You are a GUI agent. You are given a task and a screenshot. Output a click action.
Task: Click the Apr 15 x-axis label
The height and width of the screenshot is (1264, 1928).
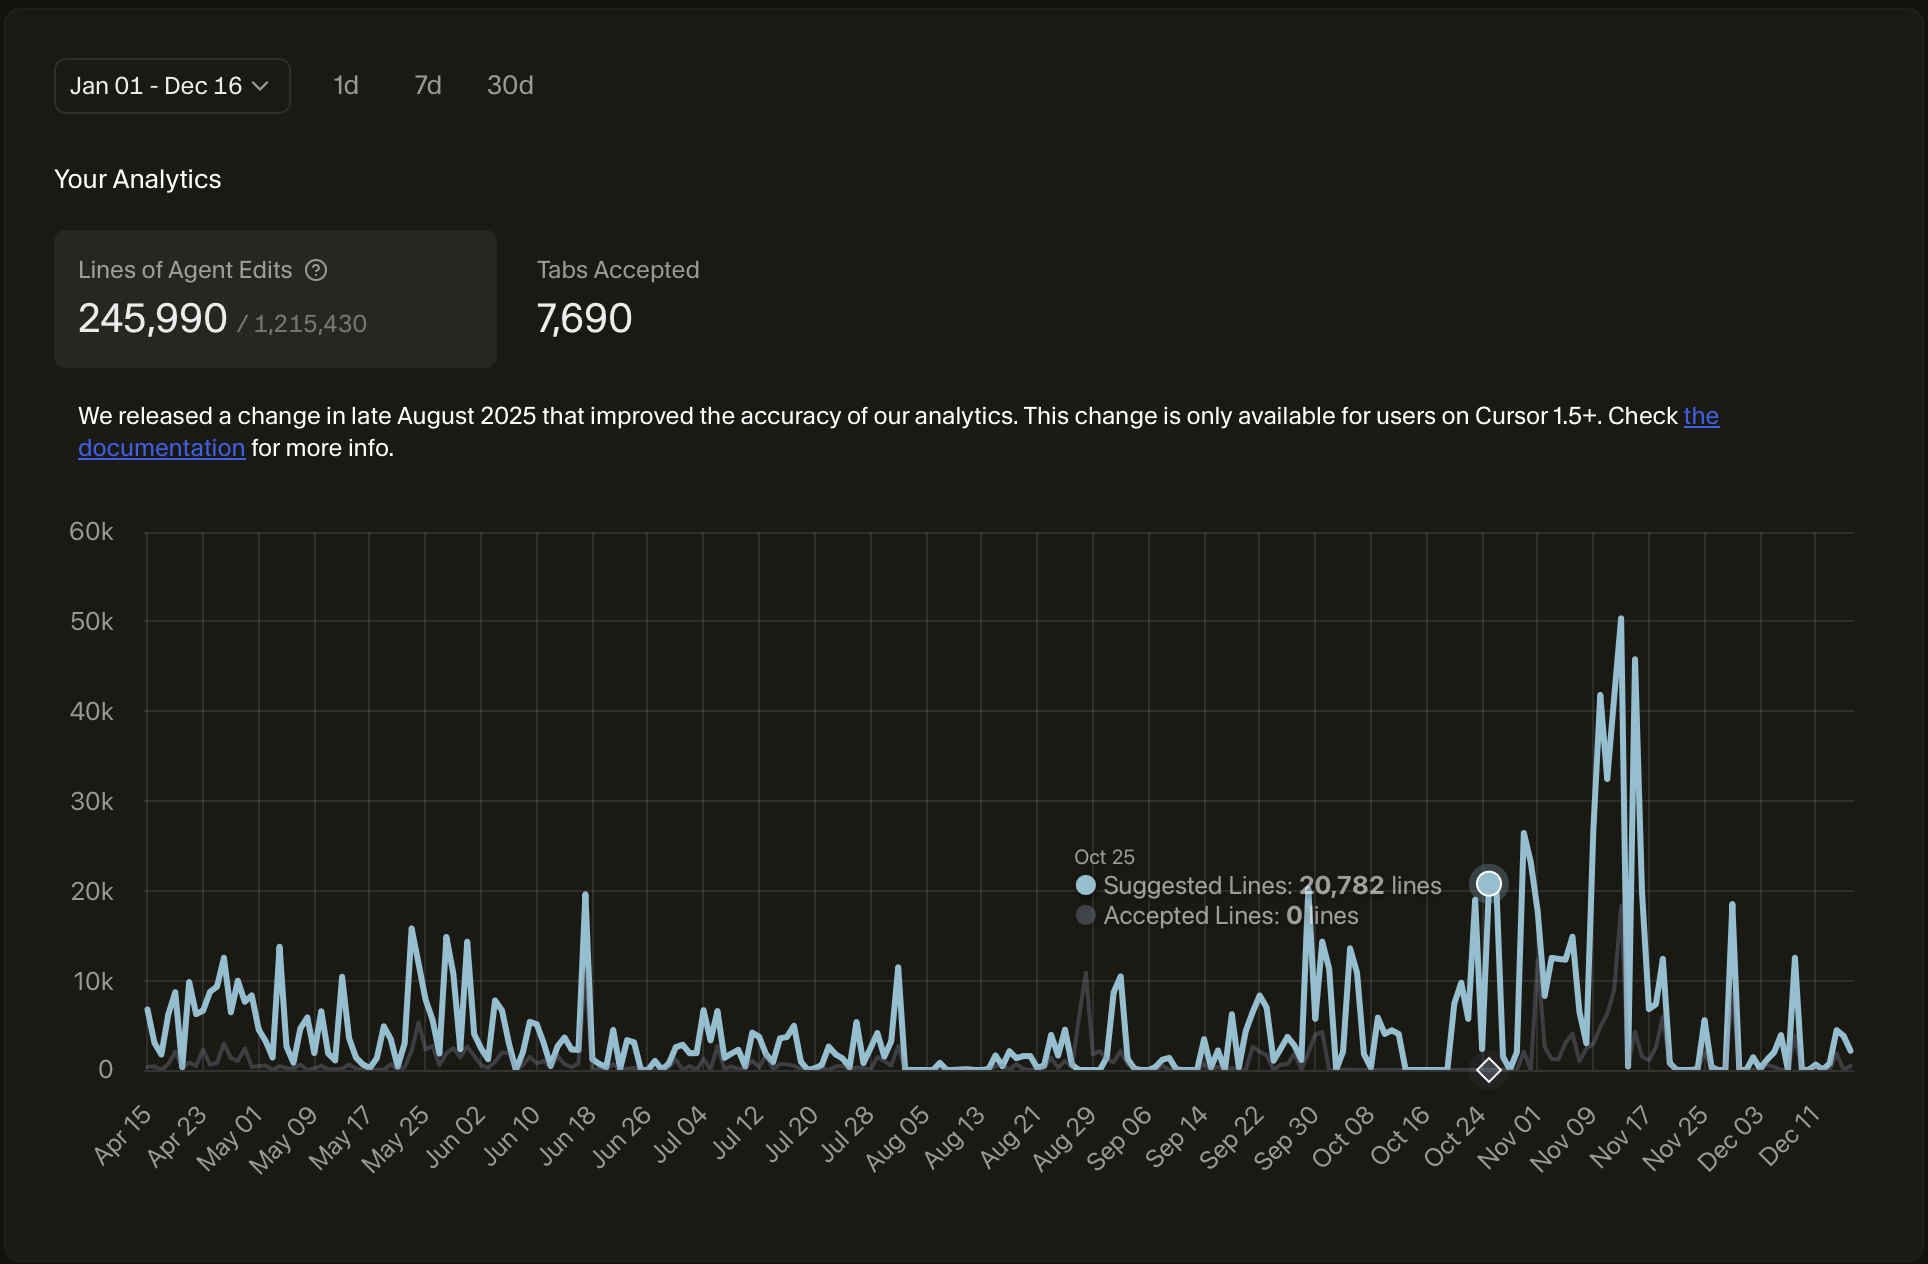click(122, 1135)
